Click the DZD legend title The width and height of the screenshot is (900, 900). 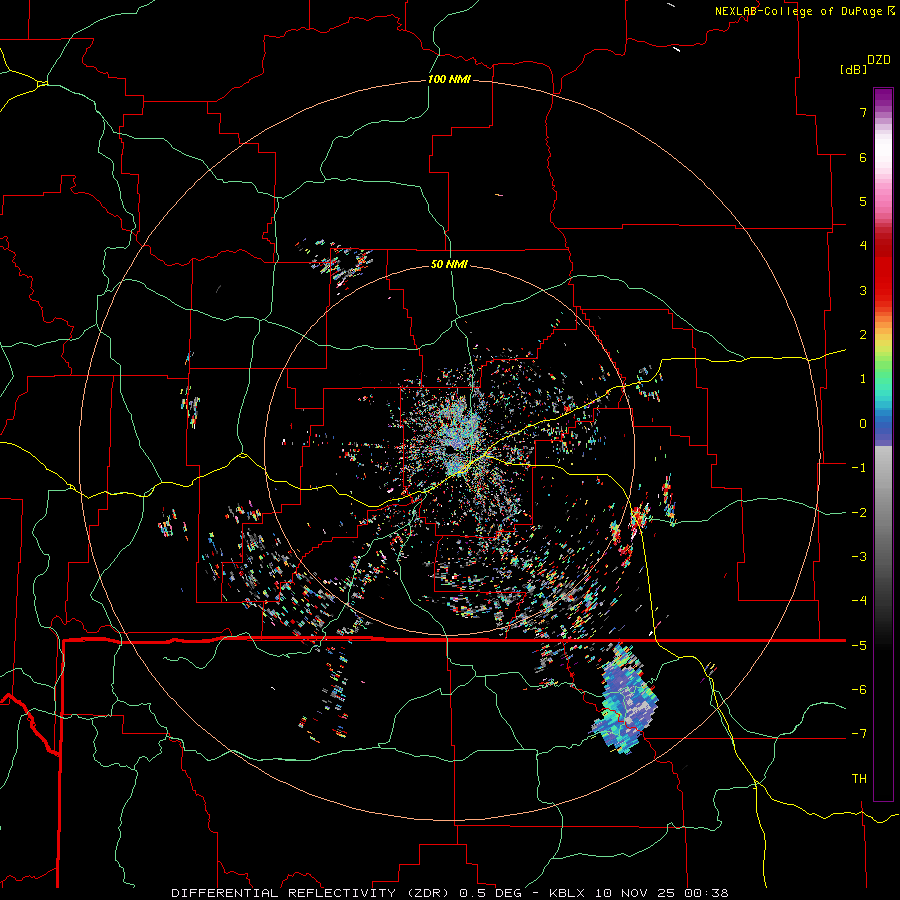879,60
